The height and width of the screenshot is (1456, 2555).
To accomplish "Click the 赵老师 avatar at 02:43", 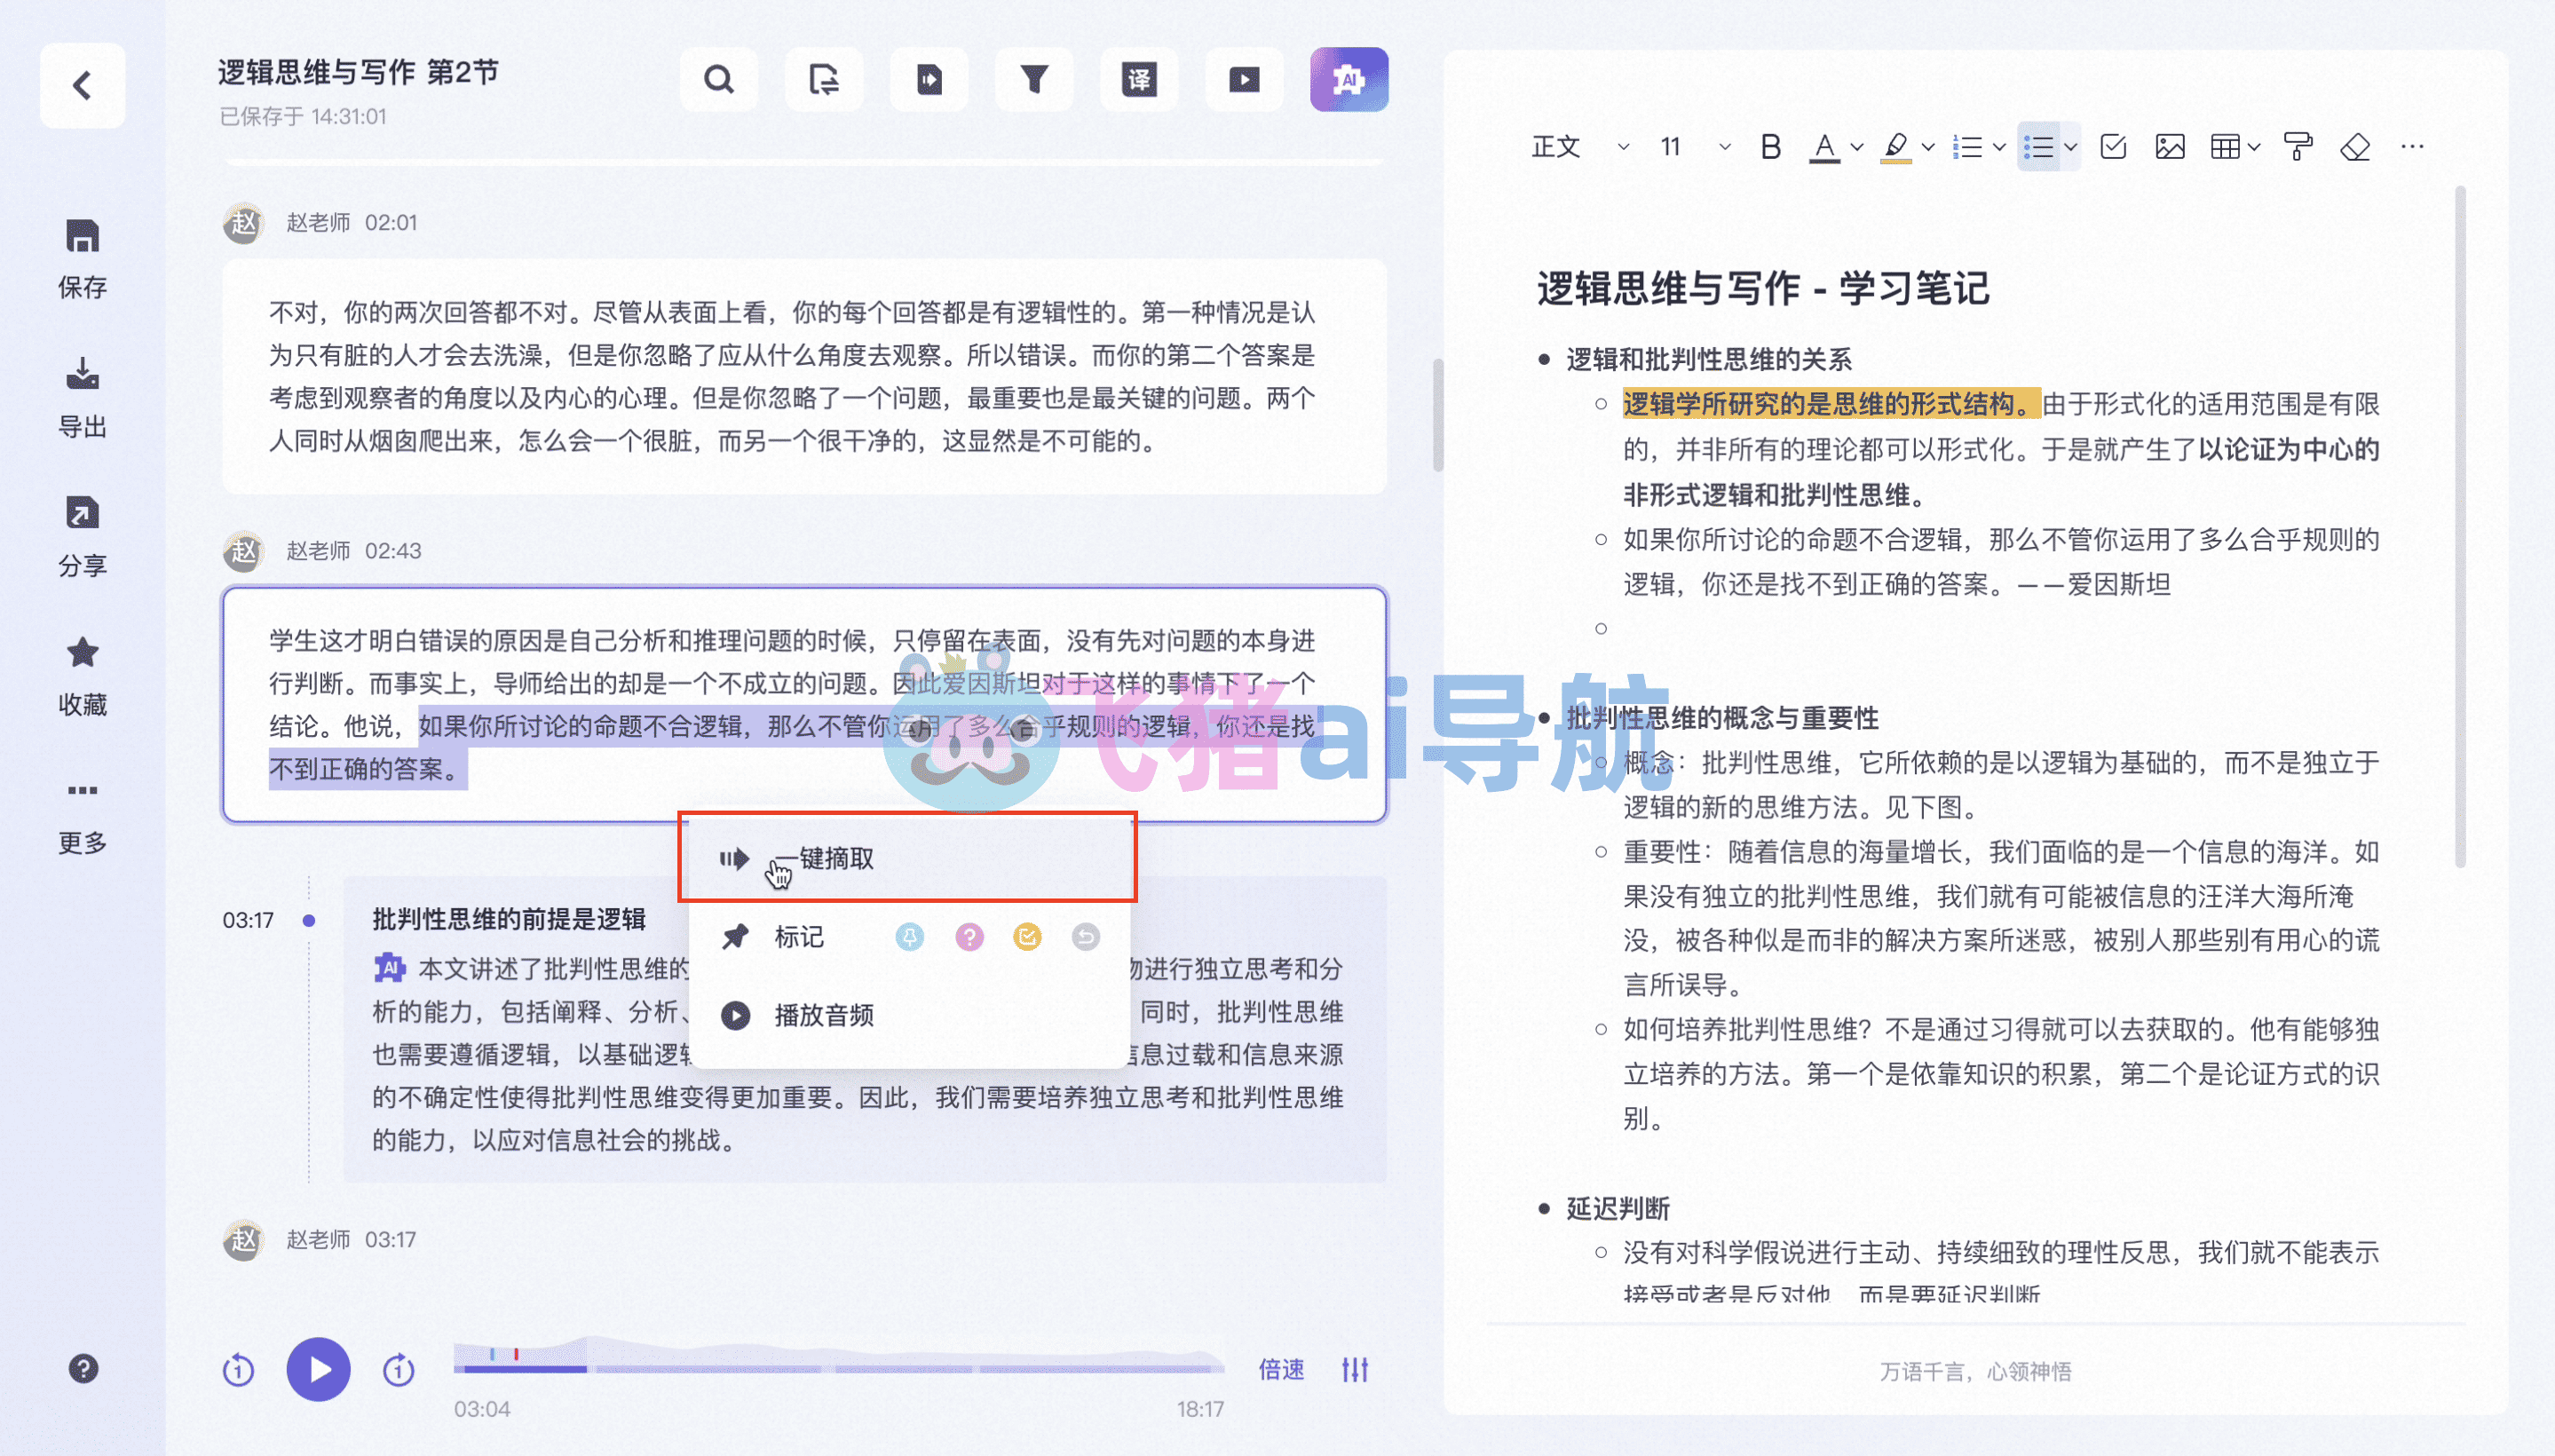I will (242, 550).
